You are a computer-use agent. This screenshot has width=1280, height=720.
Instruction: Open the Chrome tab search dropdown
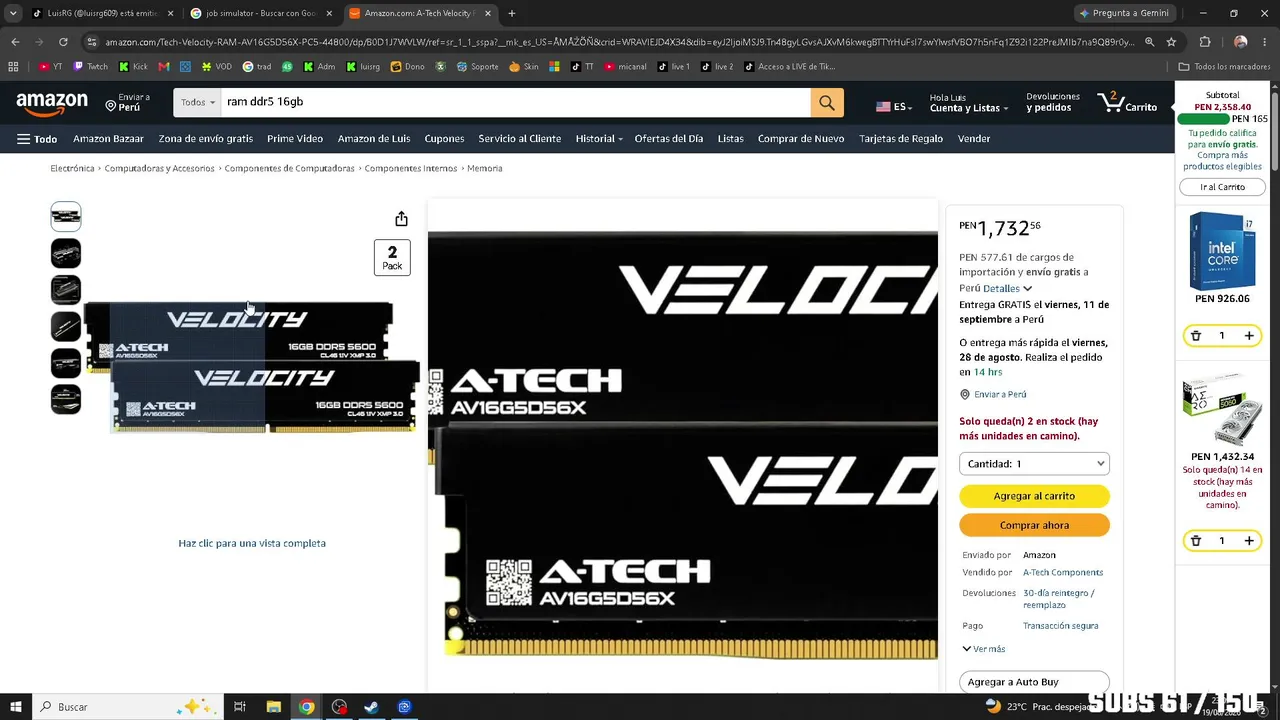[x=13, y=13]
